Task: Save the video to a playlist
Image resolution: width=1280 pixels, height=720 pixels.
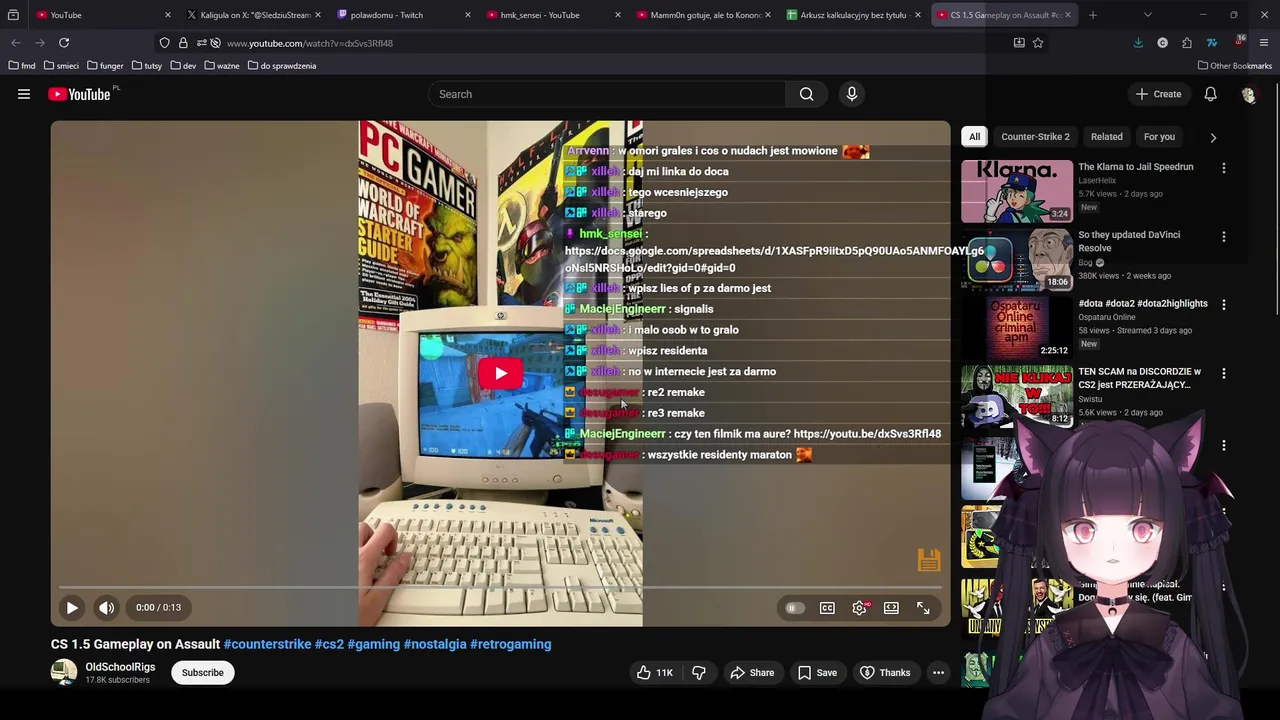Action: tap(817, 673)
